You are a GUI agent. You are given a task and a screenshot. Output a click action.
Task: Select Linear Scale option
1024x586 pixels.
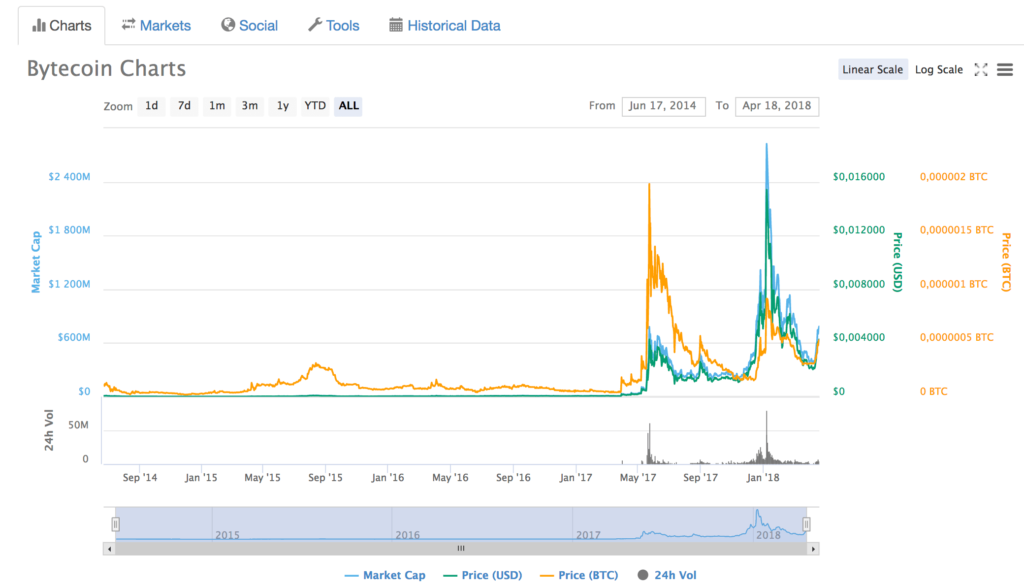pyautogui.click(x=872, y=70)
